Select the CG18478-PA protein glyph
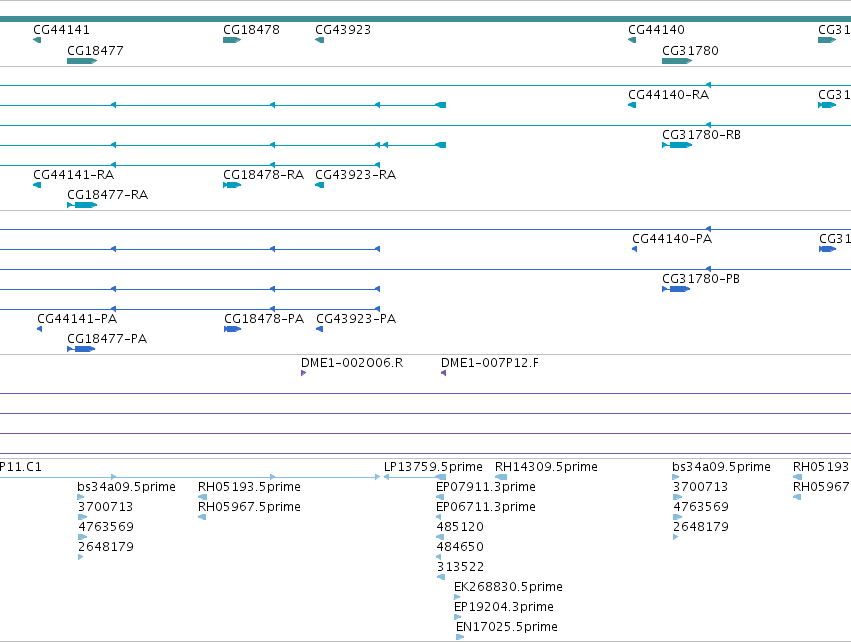 coord(232,329)
